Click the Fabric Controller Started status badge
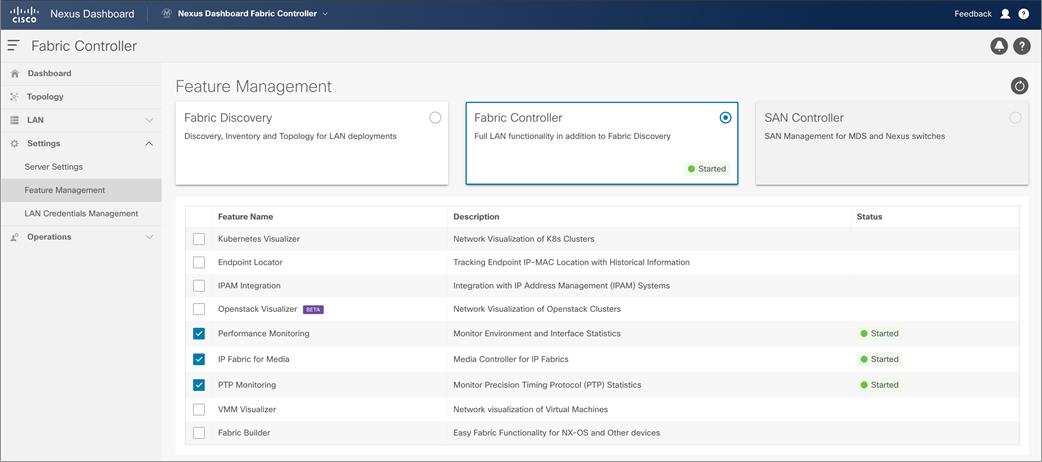1042x462 pixels. point(707,169)
